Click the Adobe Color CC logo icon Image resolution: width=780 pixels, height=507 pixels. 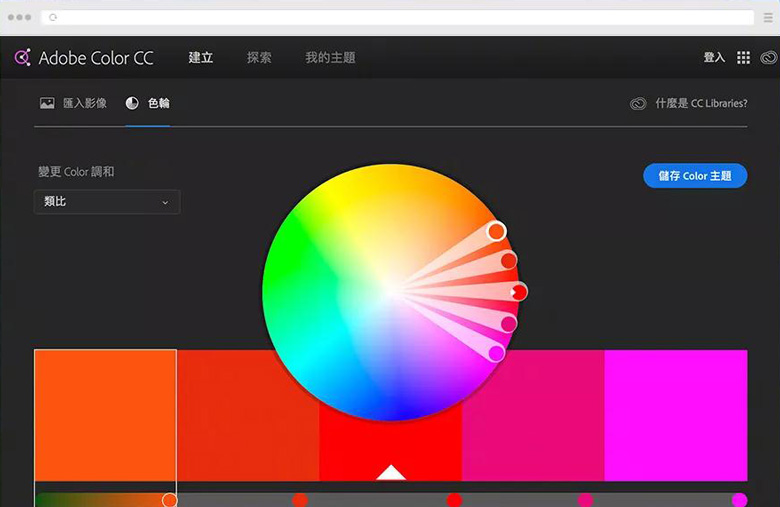click(22, 57)
